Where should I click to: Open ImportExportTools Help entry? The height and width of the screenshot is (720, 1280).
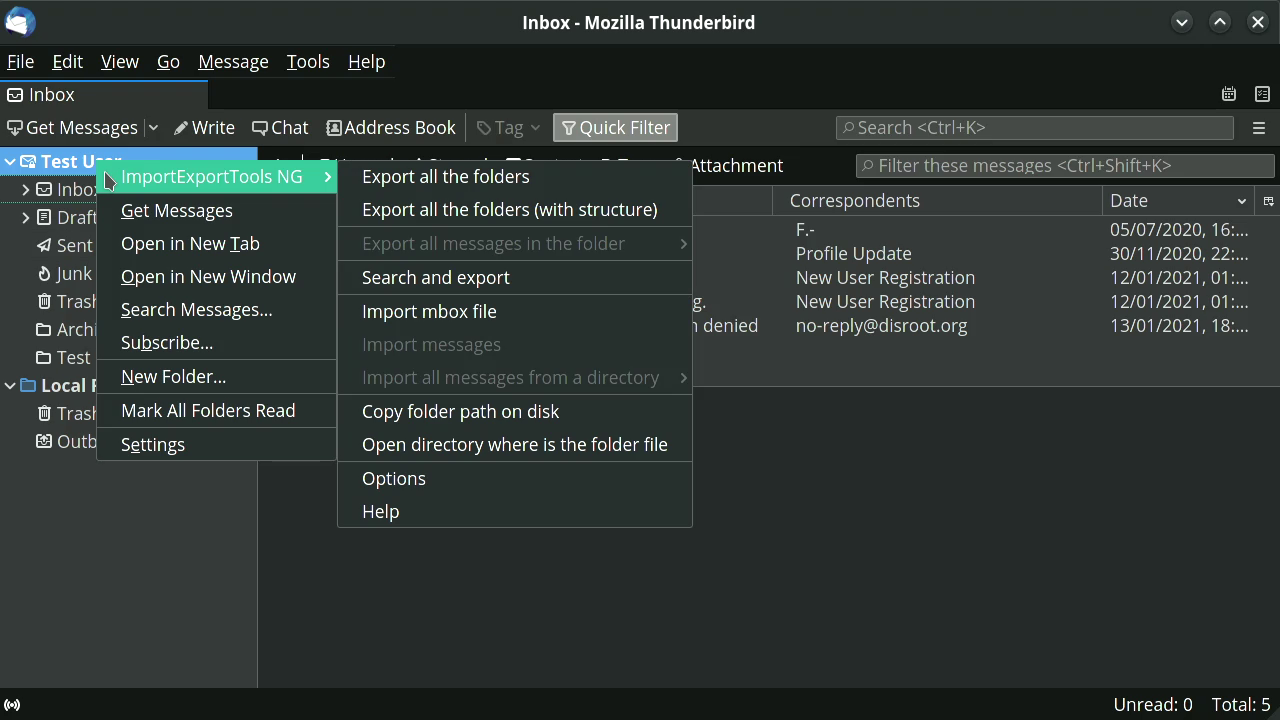515,512
